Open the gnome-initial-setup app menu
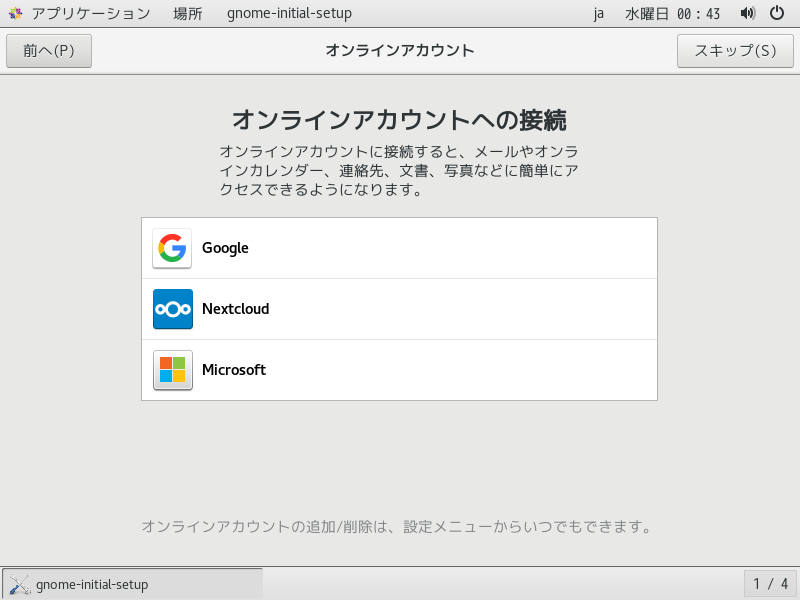Image resolution: width=800 pixels, height=600 pixels. coord(289,13)
